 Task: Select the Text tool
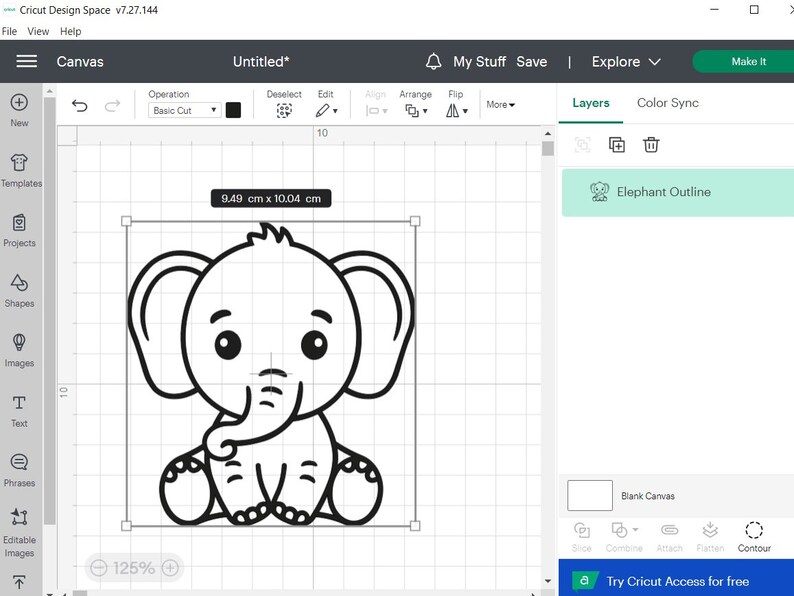[x=19, y=411]
